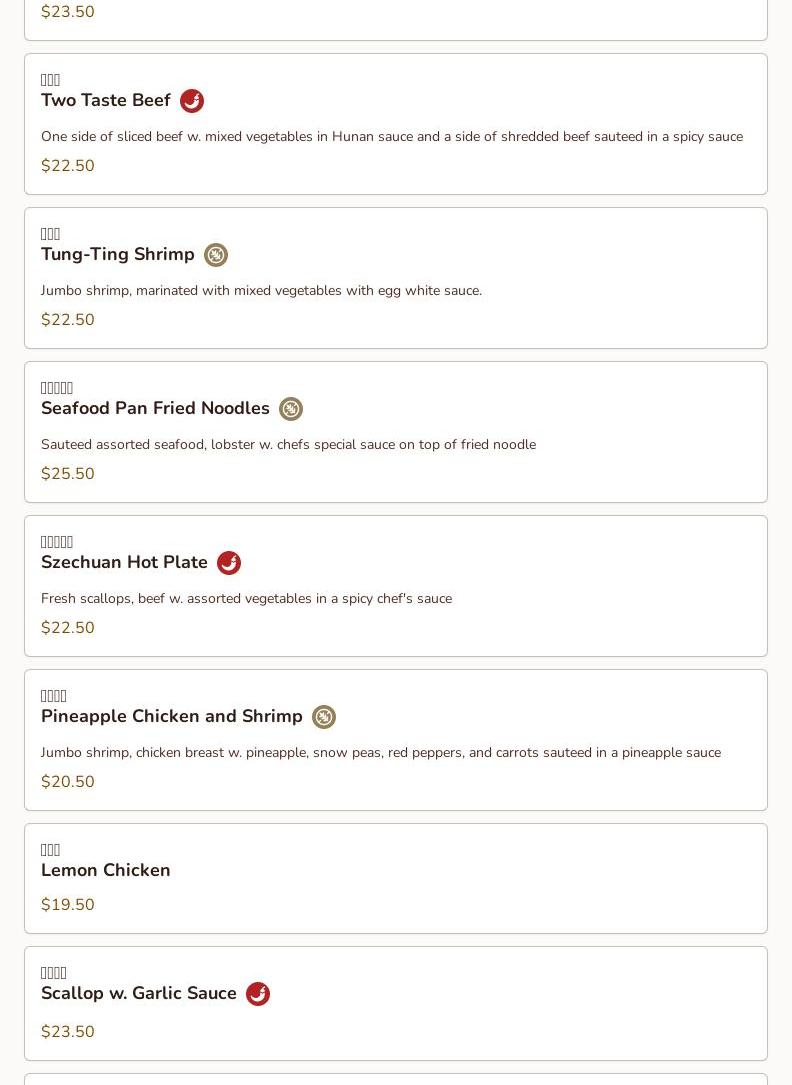Click the $20.50 Pineapple Chicken price
Image resolution: width=792 pixels, height=1085 pixels.
click(68, 782)
